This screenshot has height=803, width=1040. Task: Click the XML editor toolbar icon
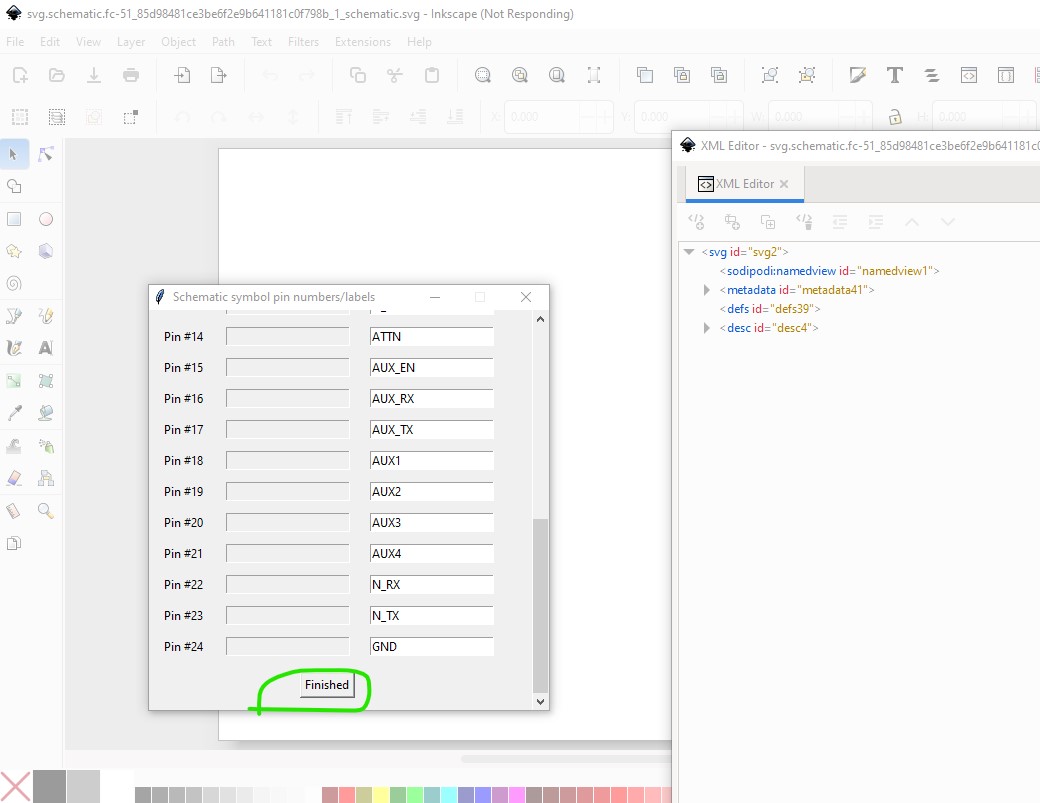pos(969,75)
